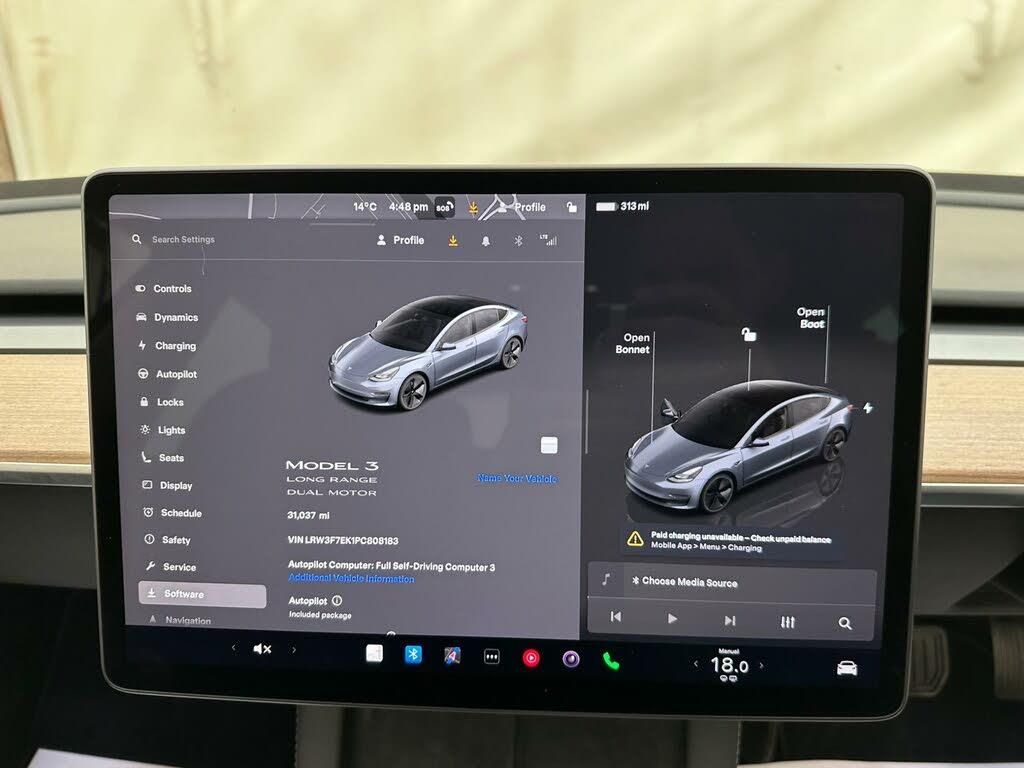The image size is (1024, 768).
Task: Tap the 14°C outside temperature
Action: pos(365,207)
